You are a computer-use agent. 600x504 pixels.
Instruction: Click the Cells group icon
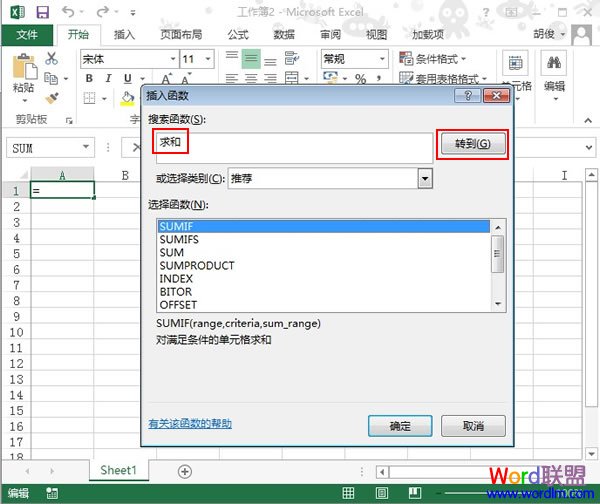[515, 63]
